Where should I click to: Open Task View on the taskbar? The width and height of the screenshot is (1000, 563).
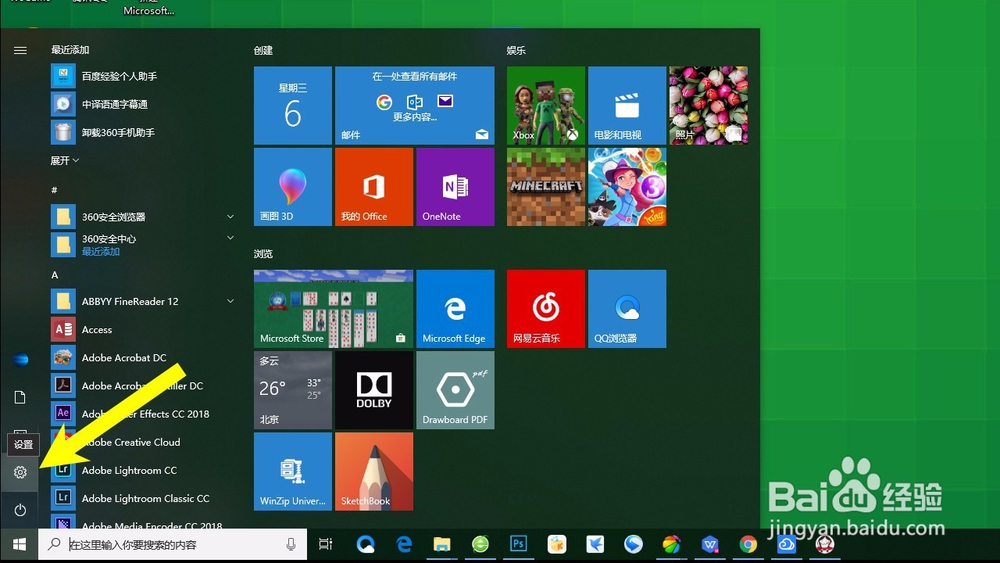[326, 545]
